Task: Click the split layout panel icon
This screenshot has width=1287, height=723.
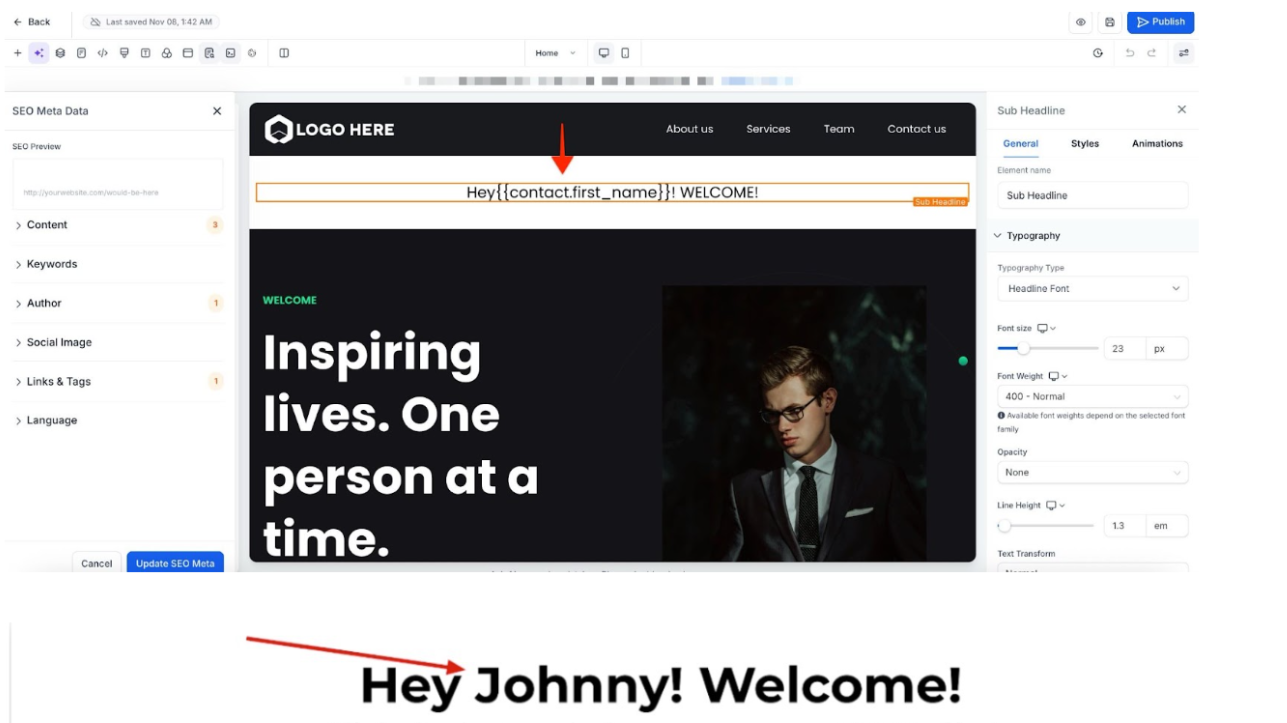Action: click(284, 53)
